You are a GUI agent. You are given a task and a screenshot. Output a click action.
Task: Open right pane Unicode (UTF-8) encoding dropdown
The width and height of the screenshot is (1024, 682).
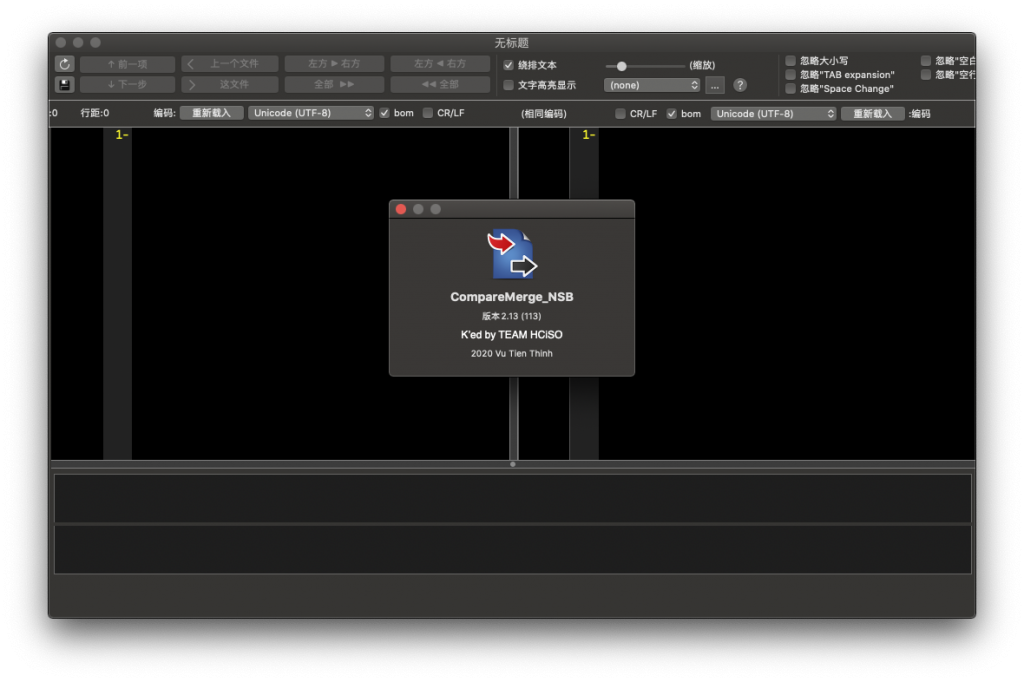pos(773,114)
